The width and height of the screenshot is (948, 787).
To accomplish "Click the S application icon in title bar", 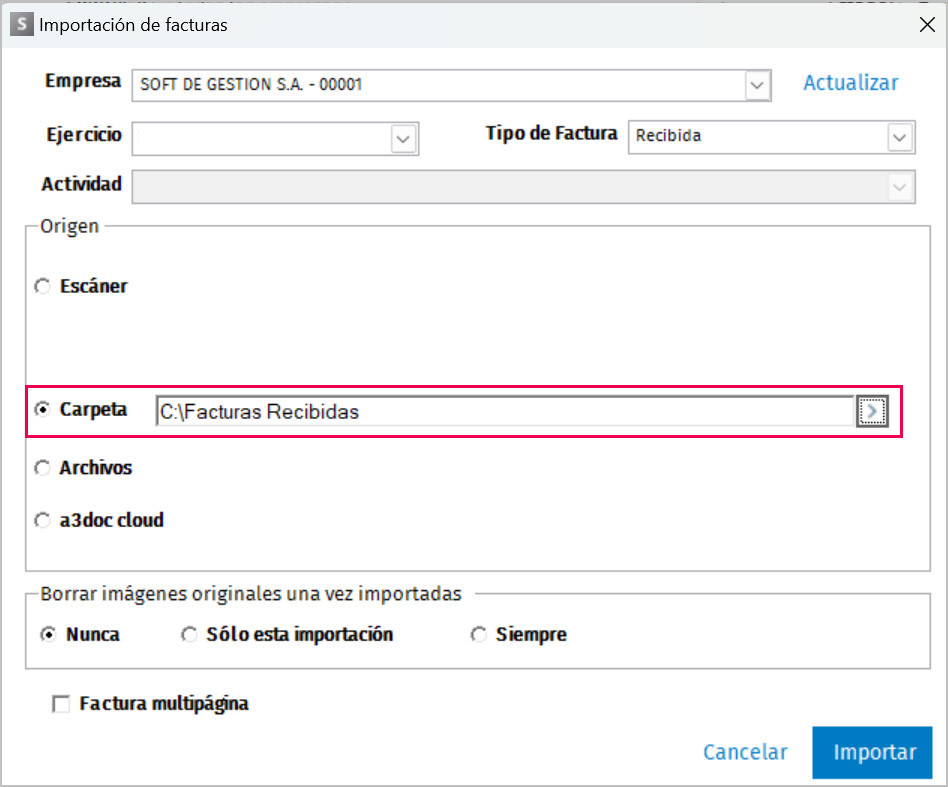I will (x=22, y=24).
